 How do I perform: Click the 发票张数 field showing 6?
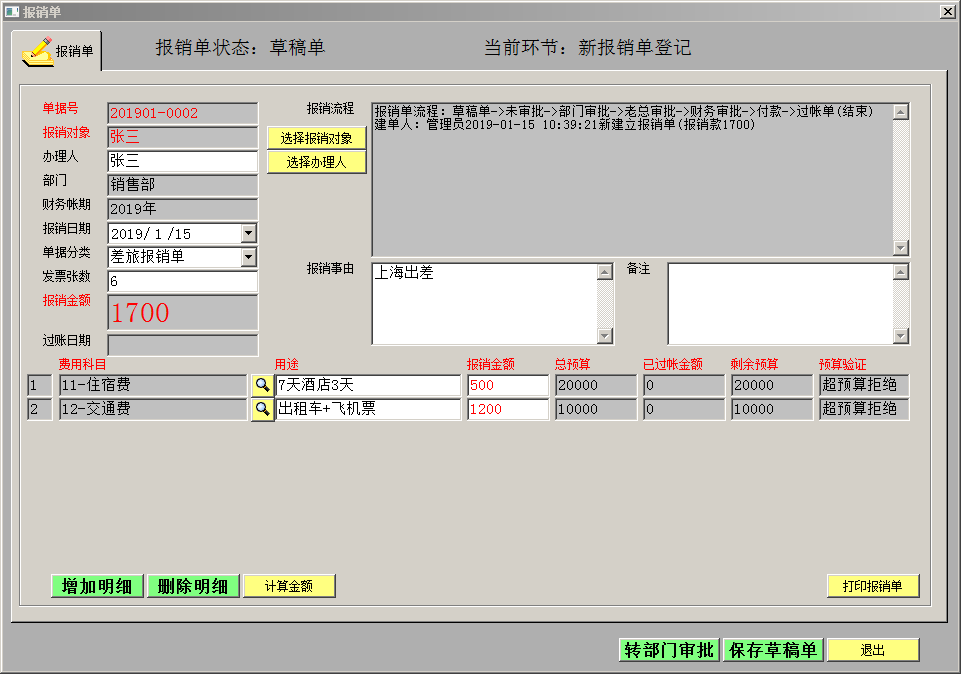183,281
